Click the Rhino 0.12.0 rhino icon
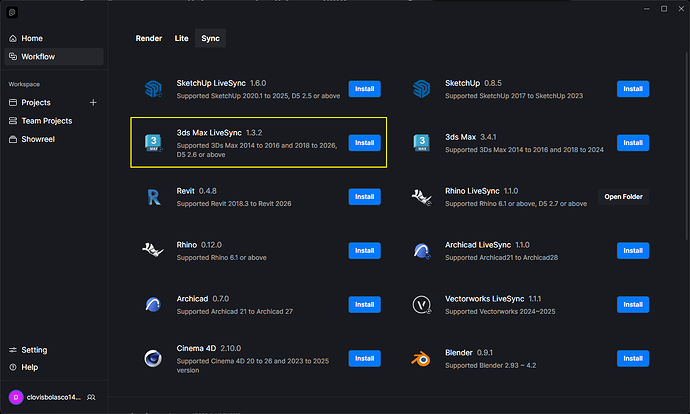 [153, 250]
